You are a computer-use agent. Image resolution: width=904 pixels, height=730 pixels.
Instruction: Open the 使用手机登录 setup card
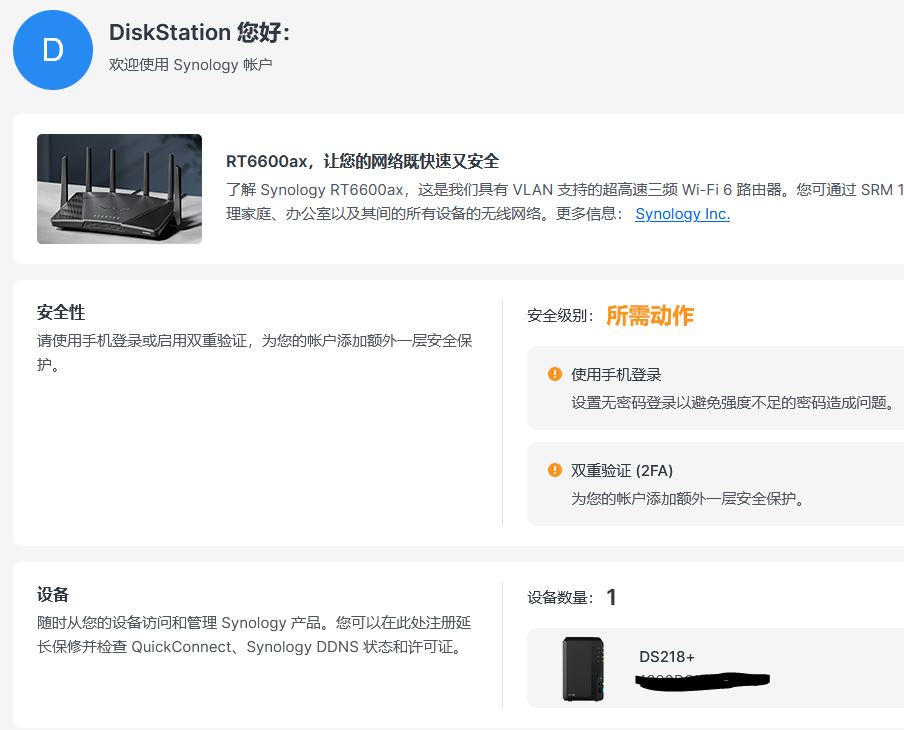click(715, 388)
